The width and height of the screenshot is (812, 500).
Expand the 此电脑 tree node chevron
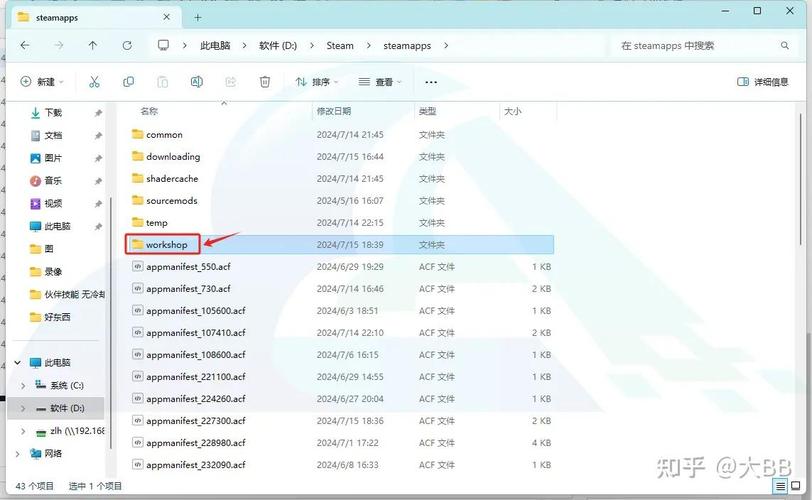tap(18, 362)
